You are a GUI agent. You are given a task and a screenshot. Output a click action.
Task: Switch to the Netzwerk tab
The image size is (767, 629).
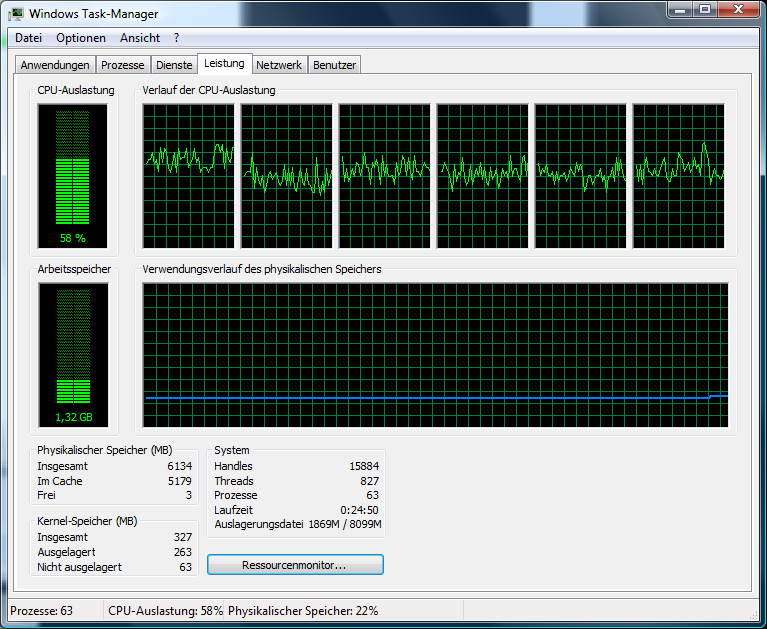tap(279, 65)
